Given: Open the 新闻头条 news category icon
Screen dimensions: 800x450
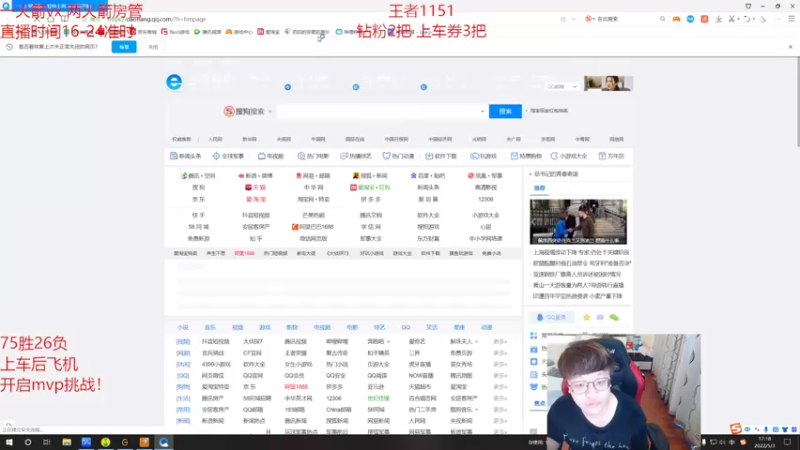Looking at the screenshot, I should point(186,156).
